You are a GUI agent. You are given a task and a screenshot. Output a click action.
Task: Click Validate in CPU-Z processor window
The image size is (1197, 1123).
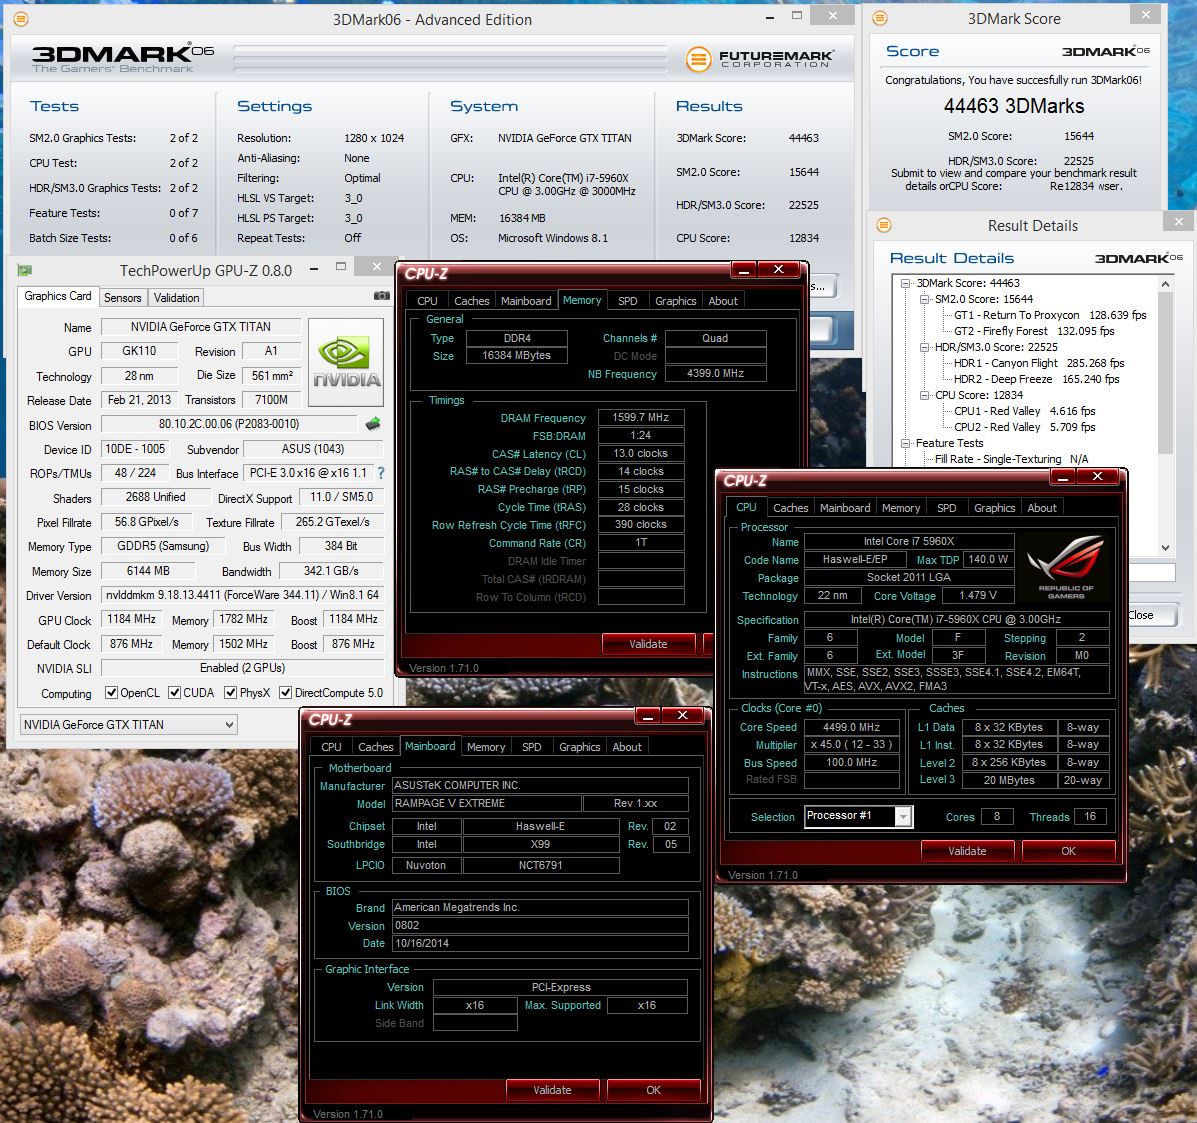click(x=967, y=850)
